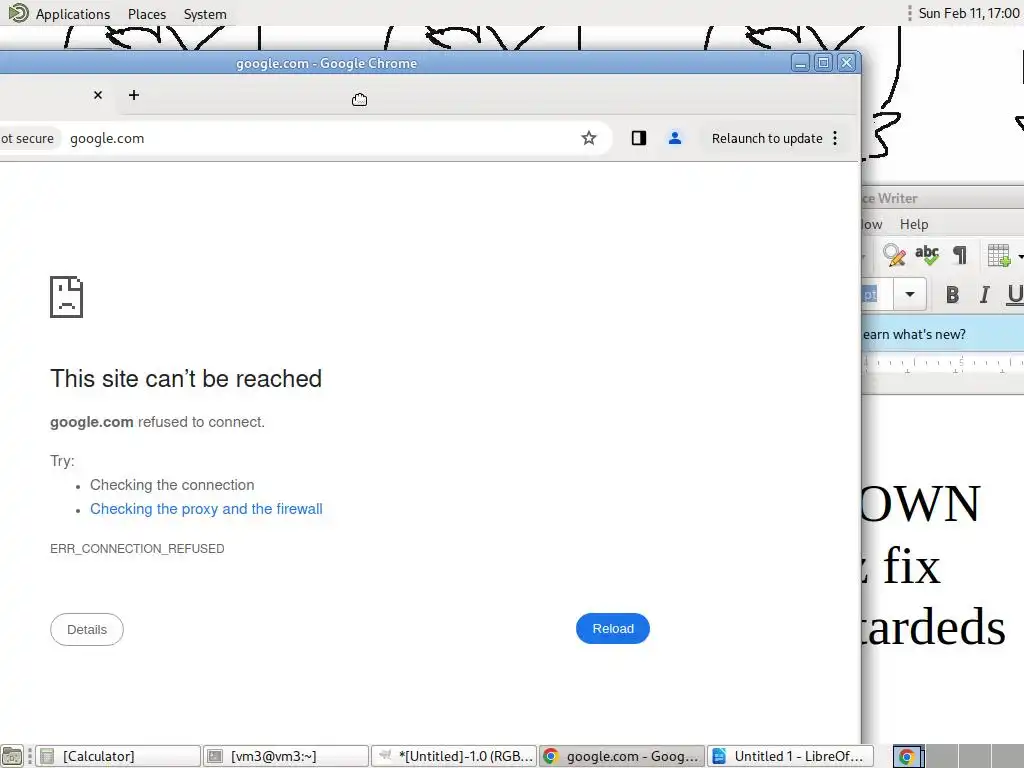This screenshot has height=768, width=1024.
Task: Click Writer find and replace icon
Action: [x=894, y=255]
